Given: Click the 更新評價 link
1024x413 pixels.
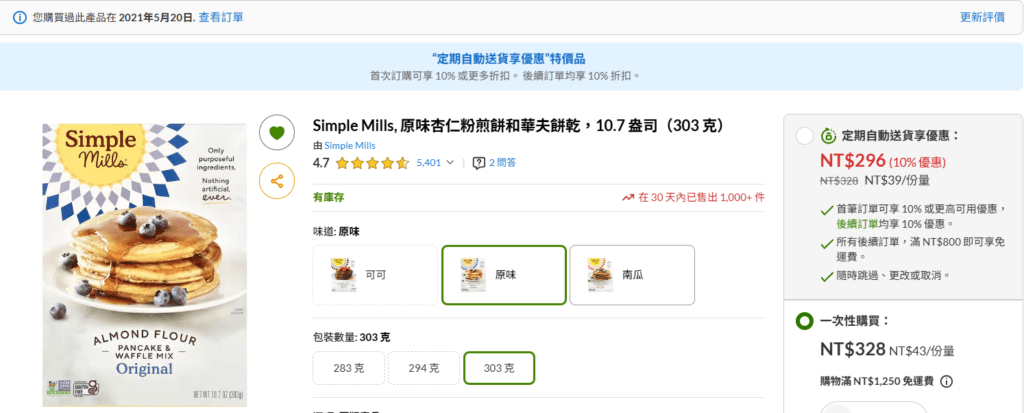Looking at the screenshot, I should tap(982, 17).
